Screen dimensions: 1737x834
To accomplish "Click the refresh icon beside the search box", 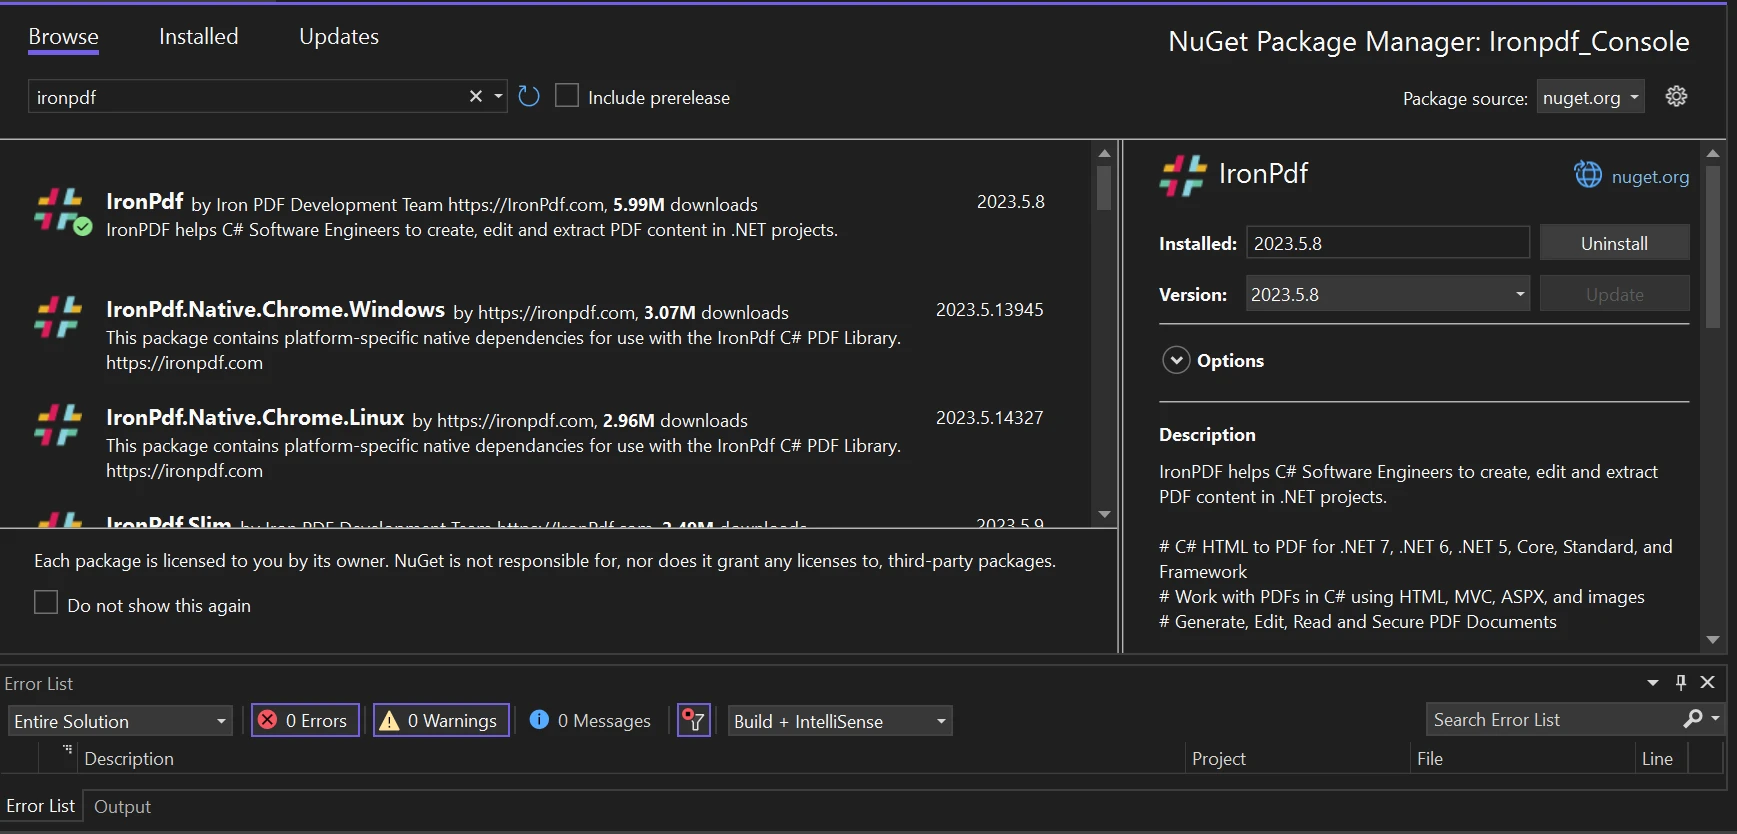I will coord(529,96).
